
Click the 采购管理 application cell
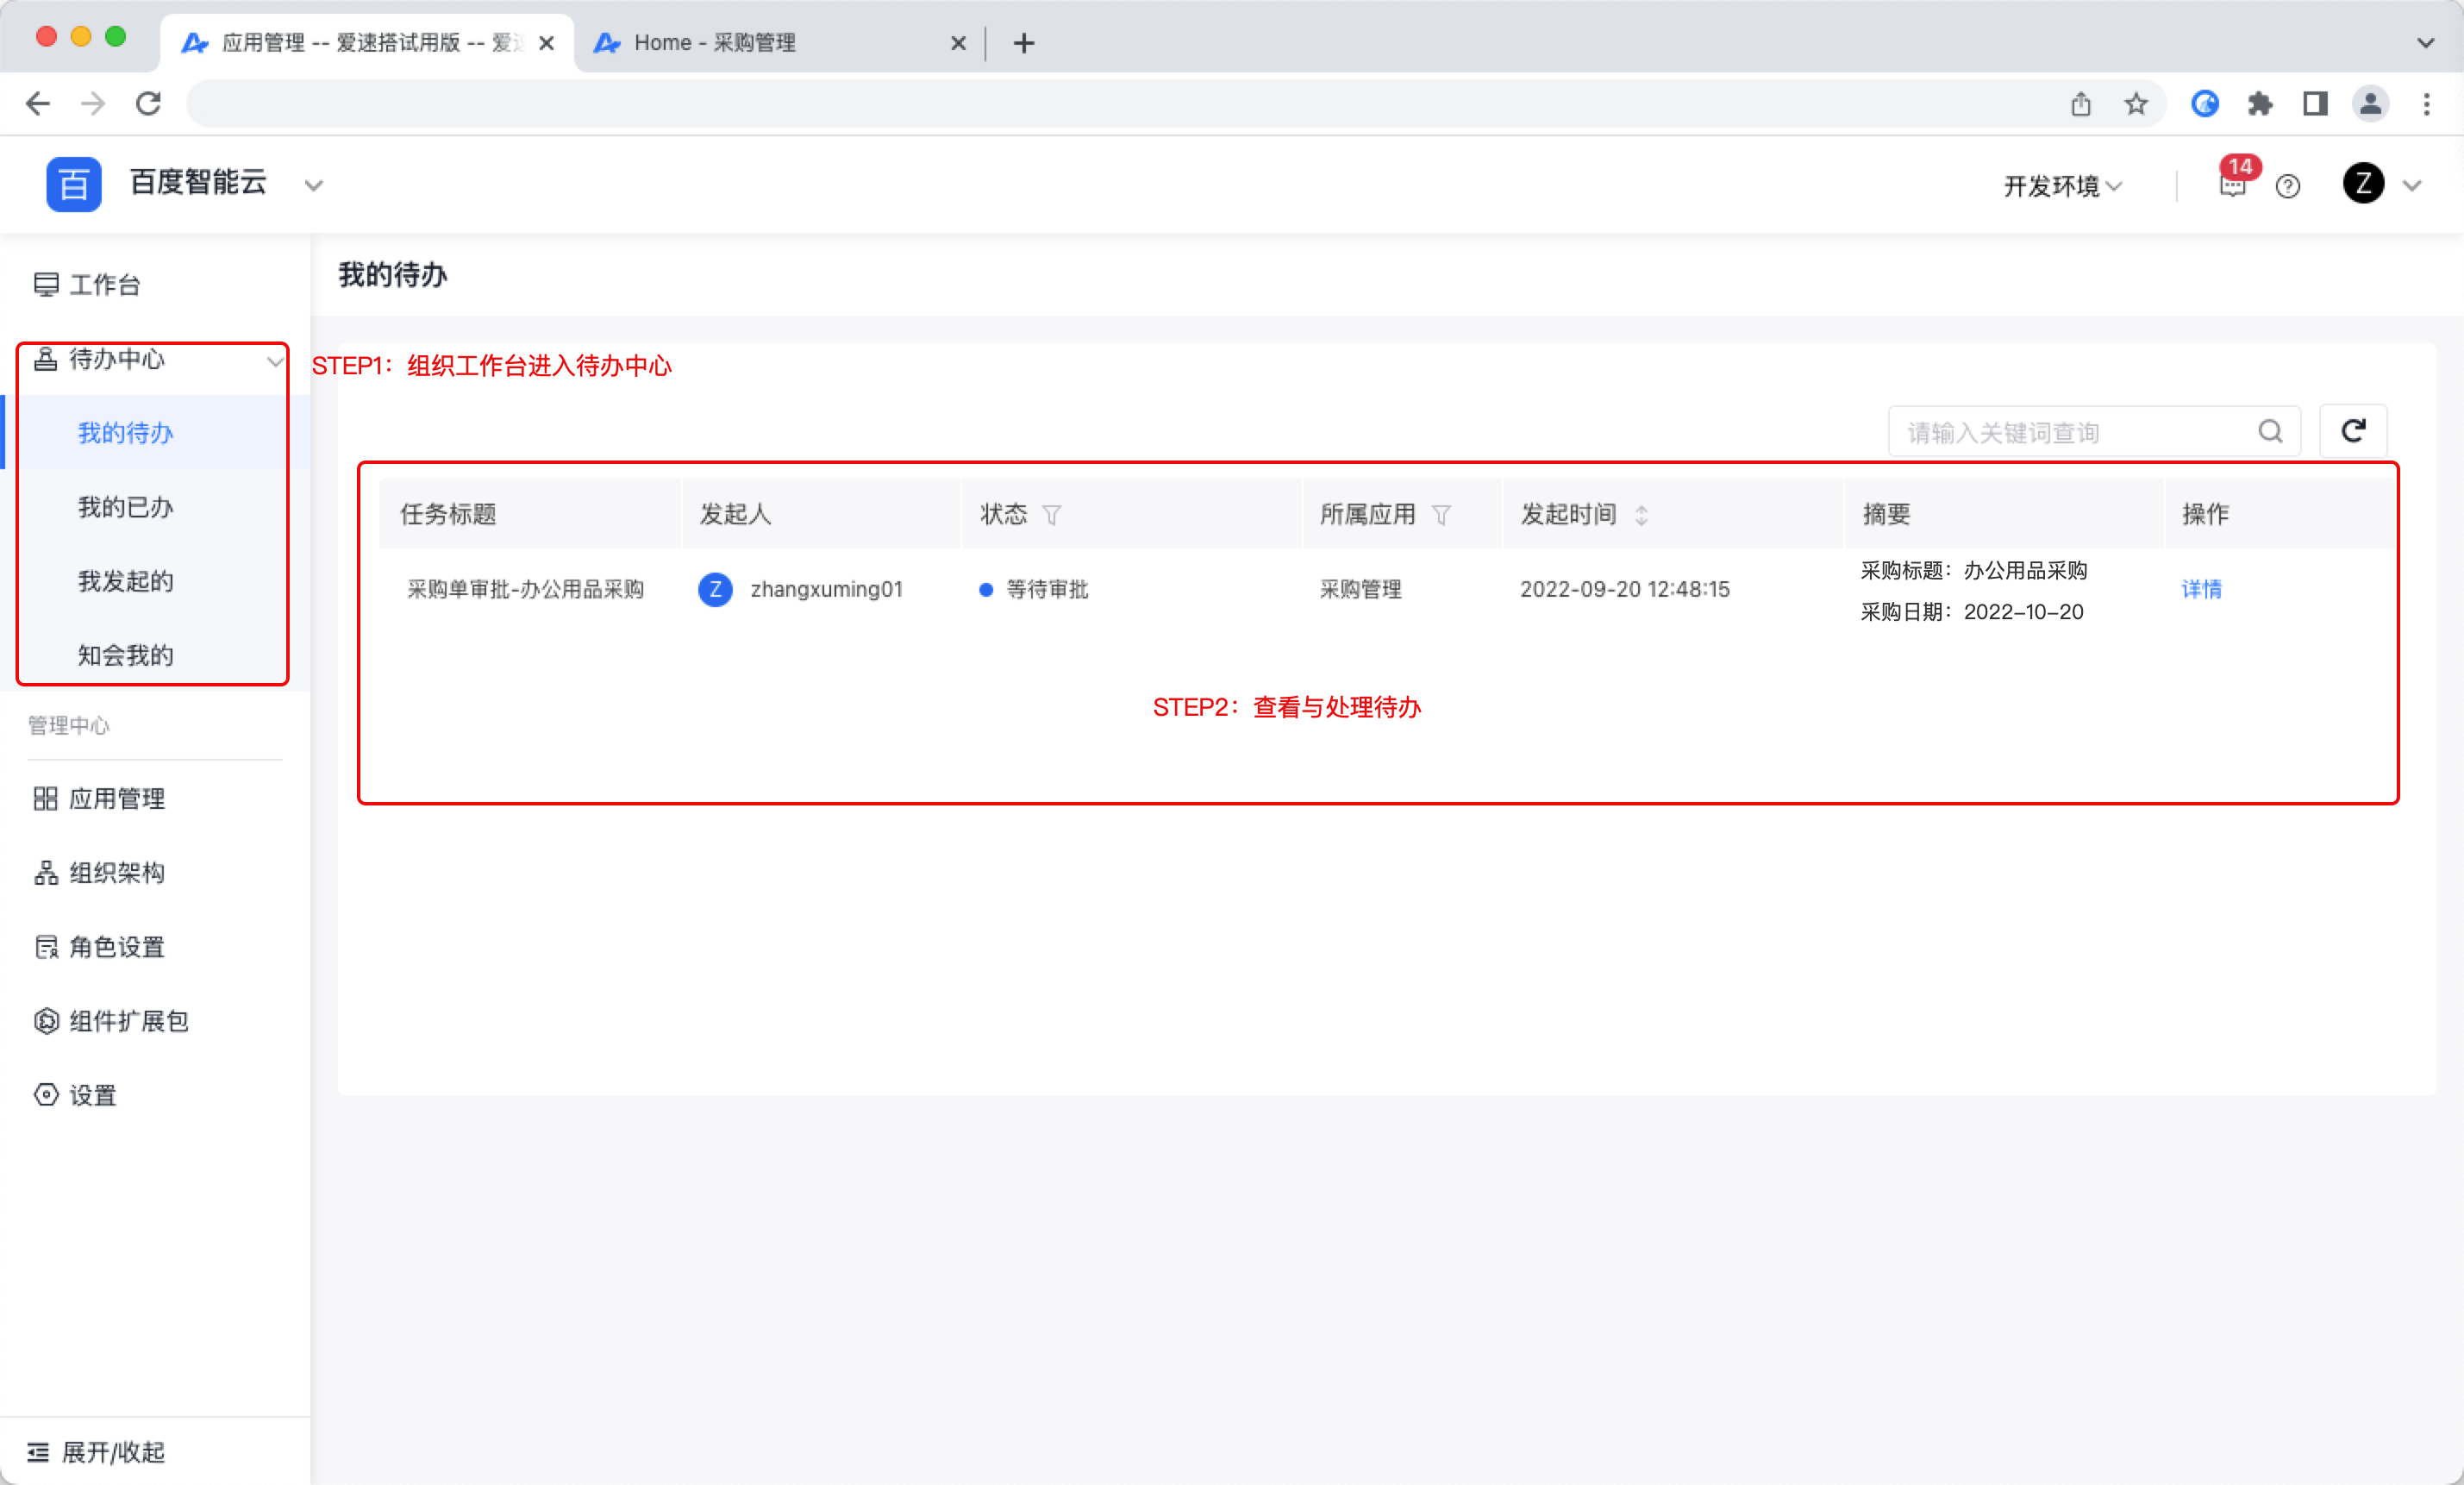pos(1360,589)
